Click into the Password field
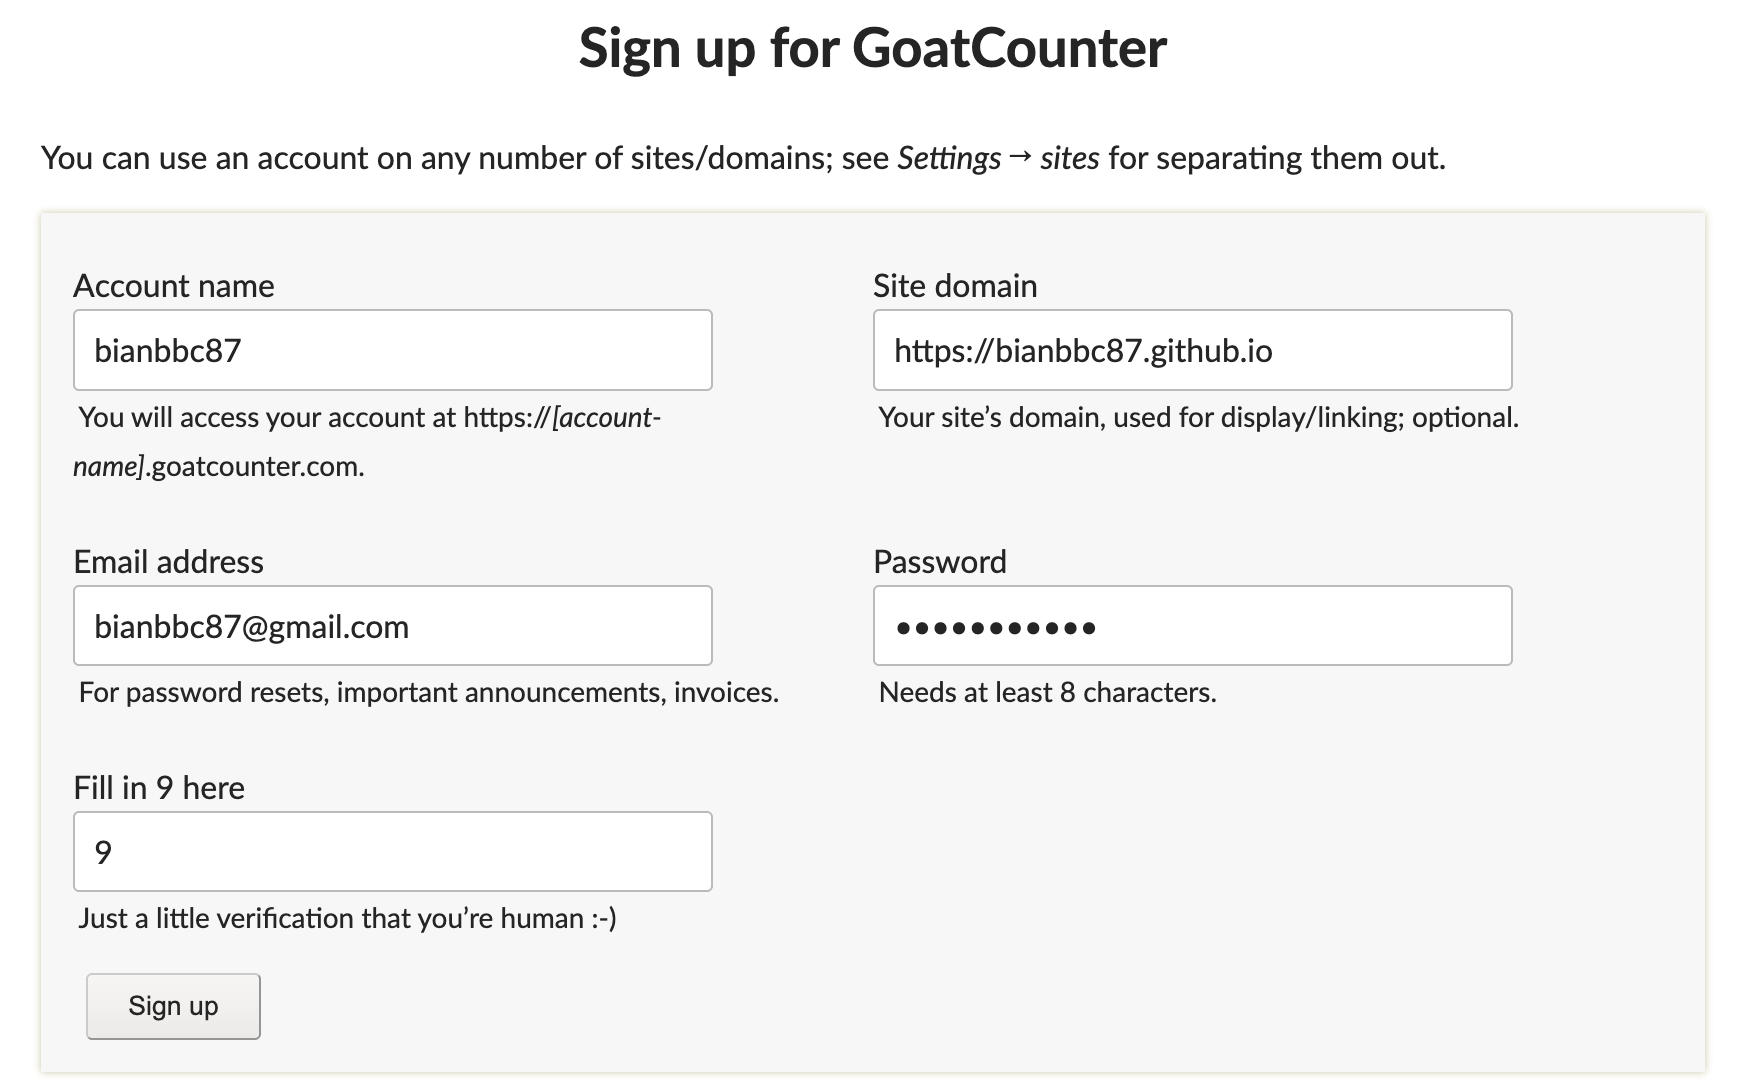 tap(1192, 626)
